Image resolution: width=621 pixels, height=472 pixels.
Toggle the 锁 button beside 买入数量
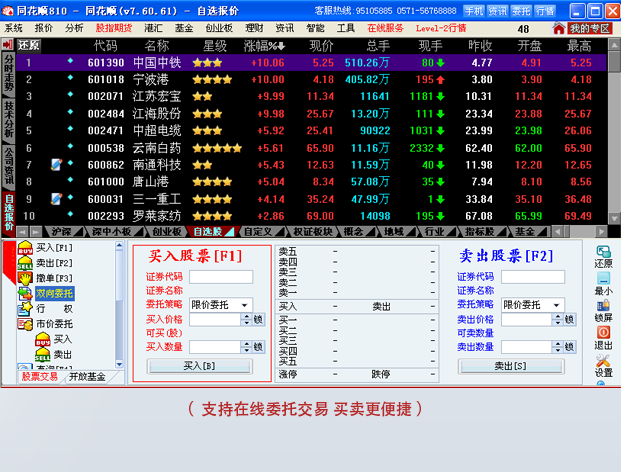258,347
